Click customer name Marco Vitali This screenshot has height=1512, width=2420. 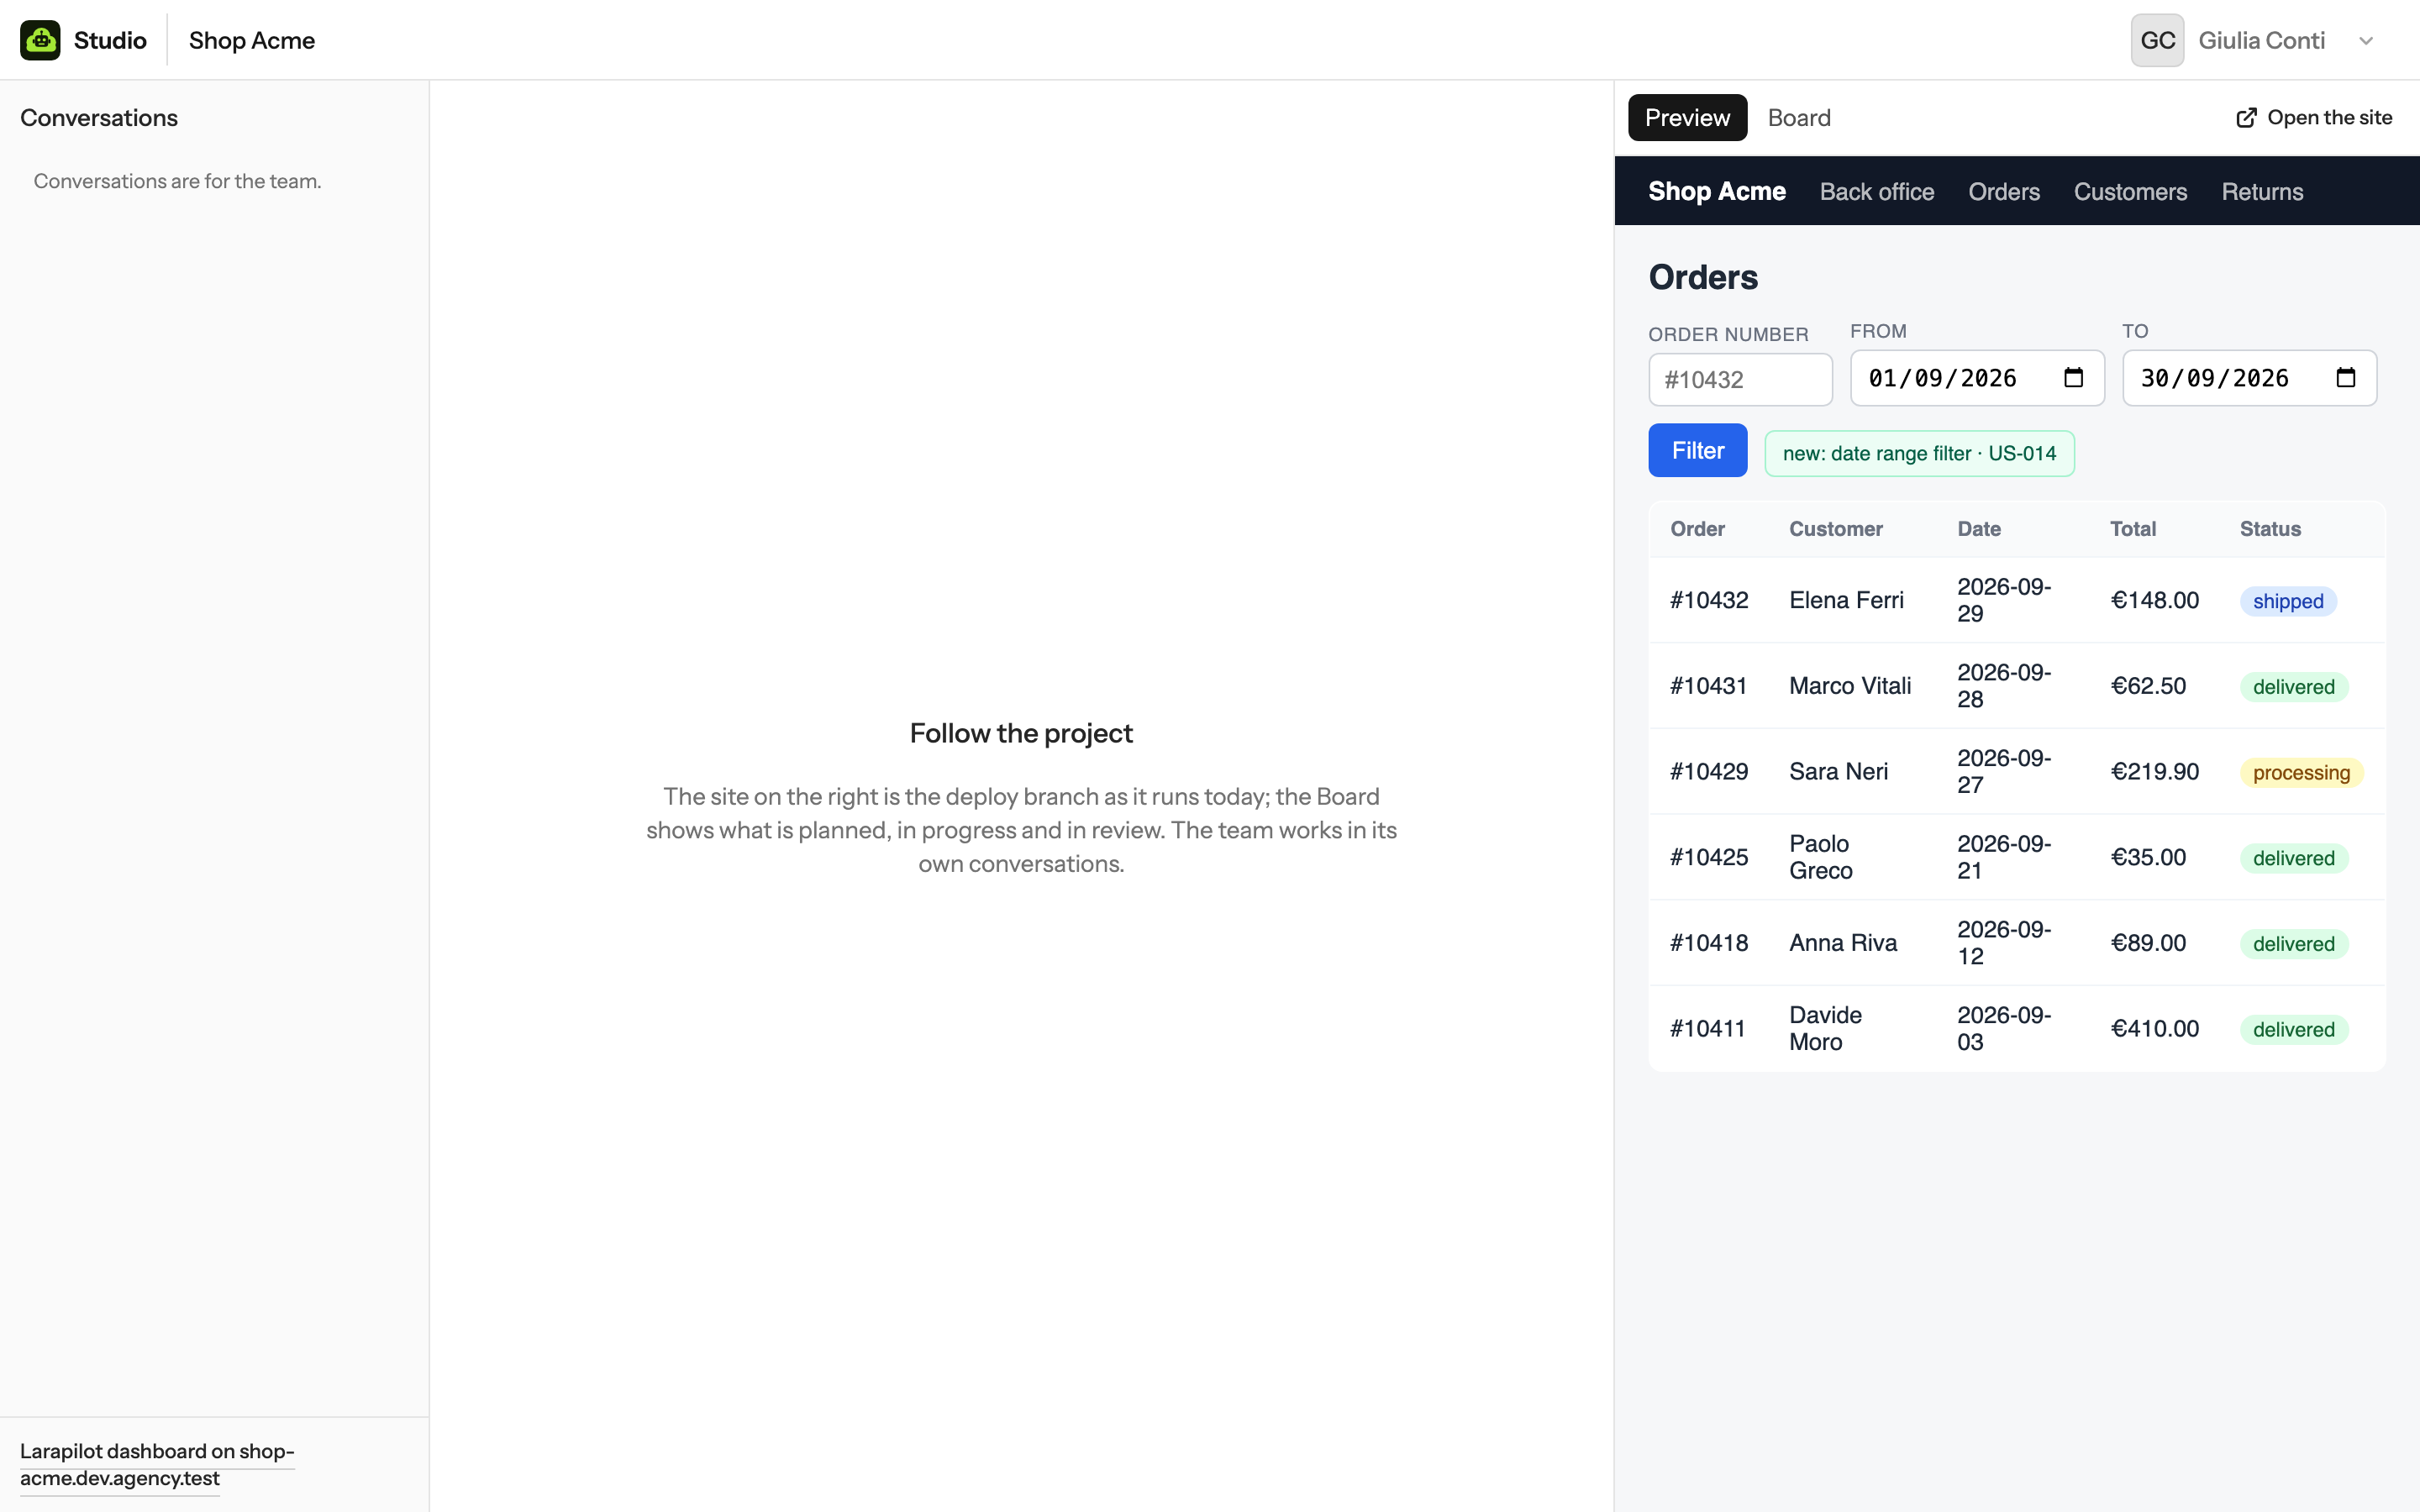(x=1850, y=686)
